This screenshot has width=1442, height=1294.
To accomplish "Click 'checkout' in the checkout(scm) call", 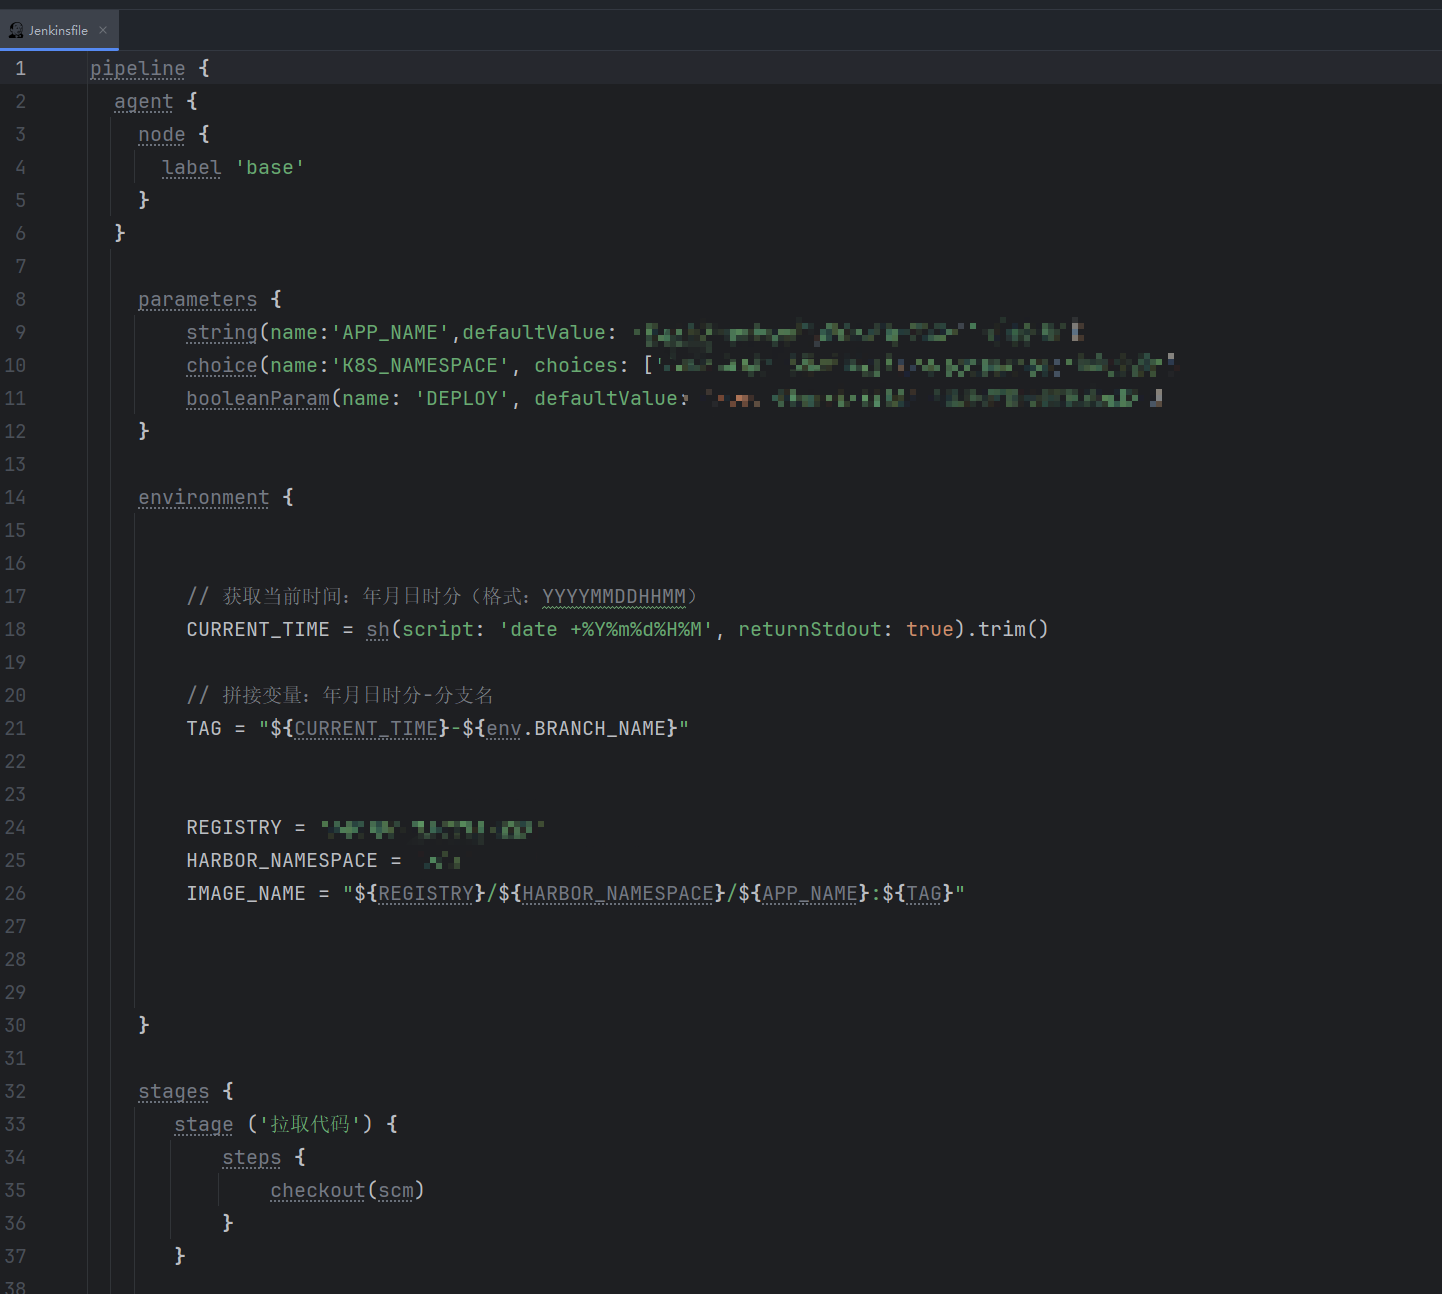I will (318, 1190).
